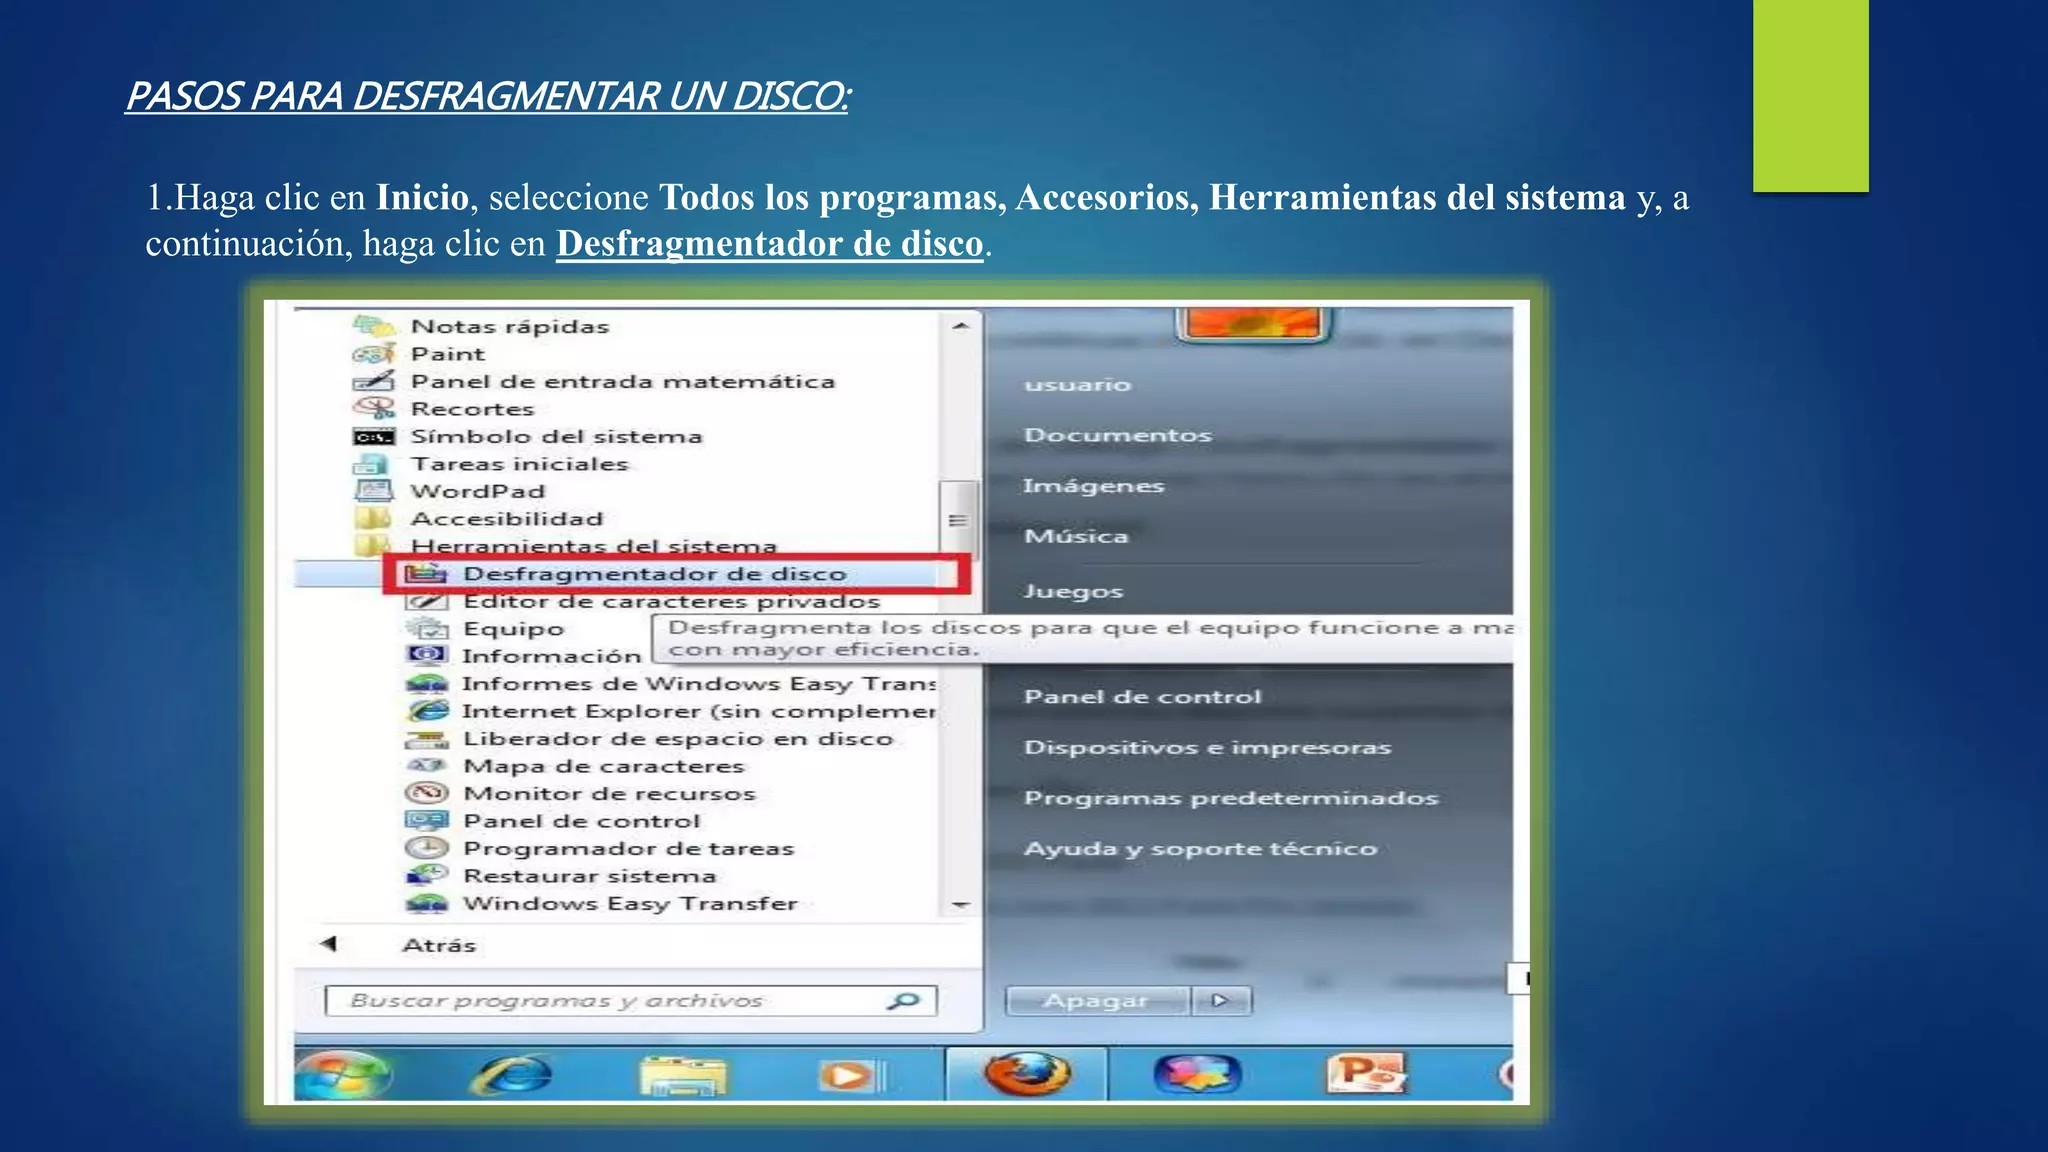Click the colorful flower app taskbar icon
This screenshot has height=1152, width=2048.
click(x=1197, y=1075)
